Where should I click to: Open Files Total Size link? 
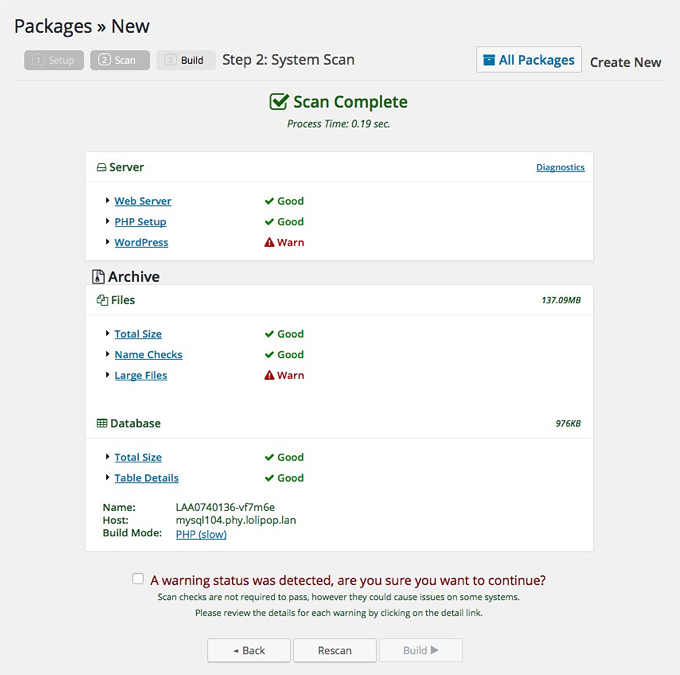(138, 334)
